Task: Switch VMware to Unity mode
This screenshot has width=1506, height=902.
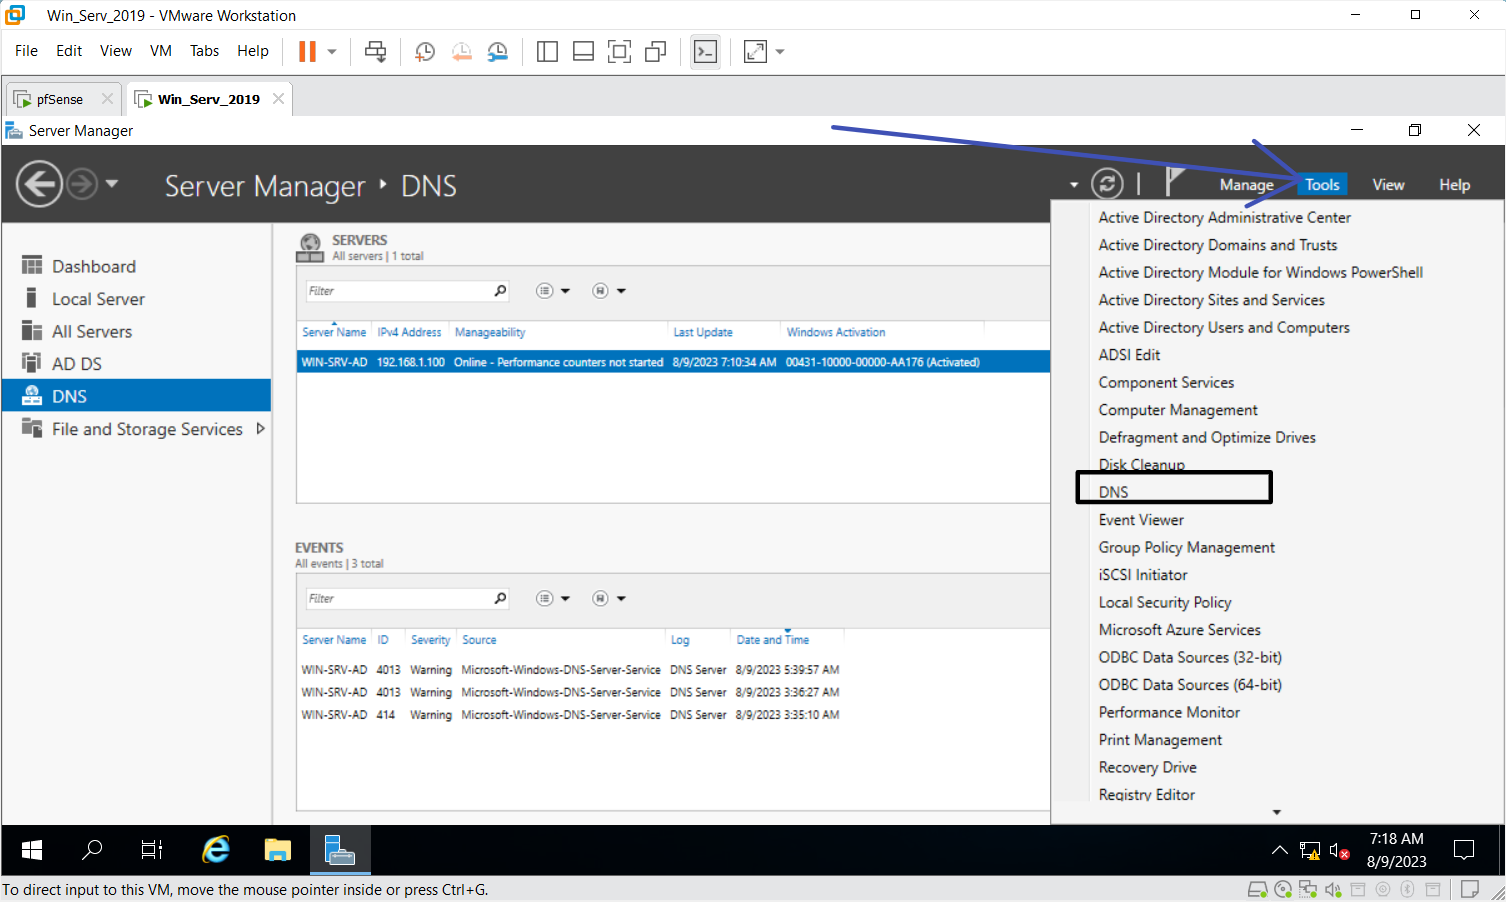Action: 655,51
